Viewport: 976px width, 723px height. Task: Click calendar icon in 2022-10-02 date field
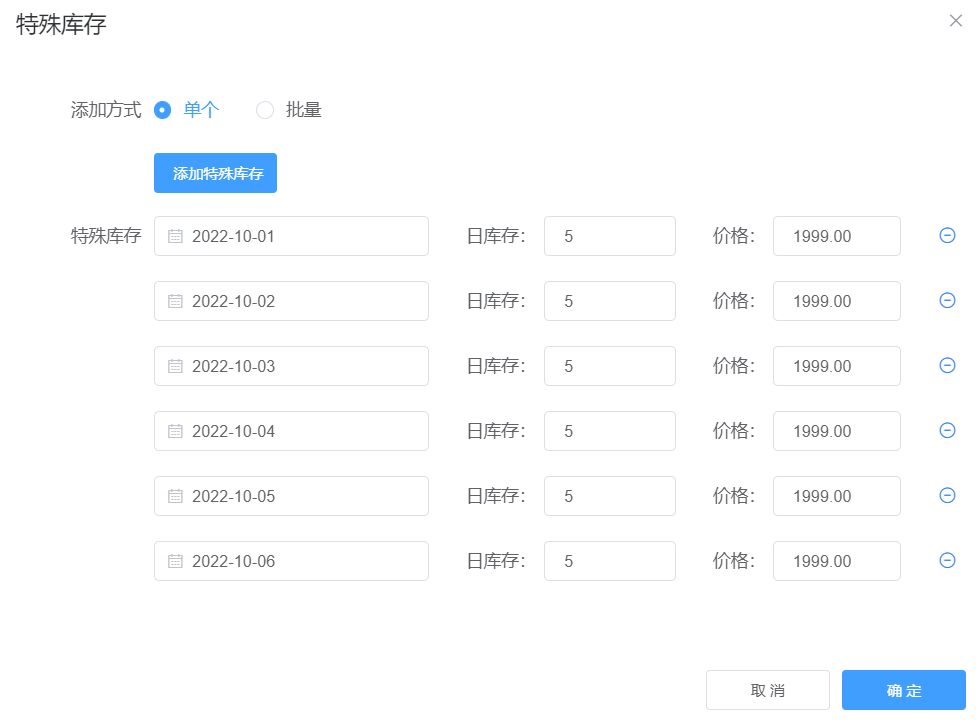pyautogui.click(x=176, y=301)
